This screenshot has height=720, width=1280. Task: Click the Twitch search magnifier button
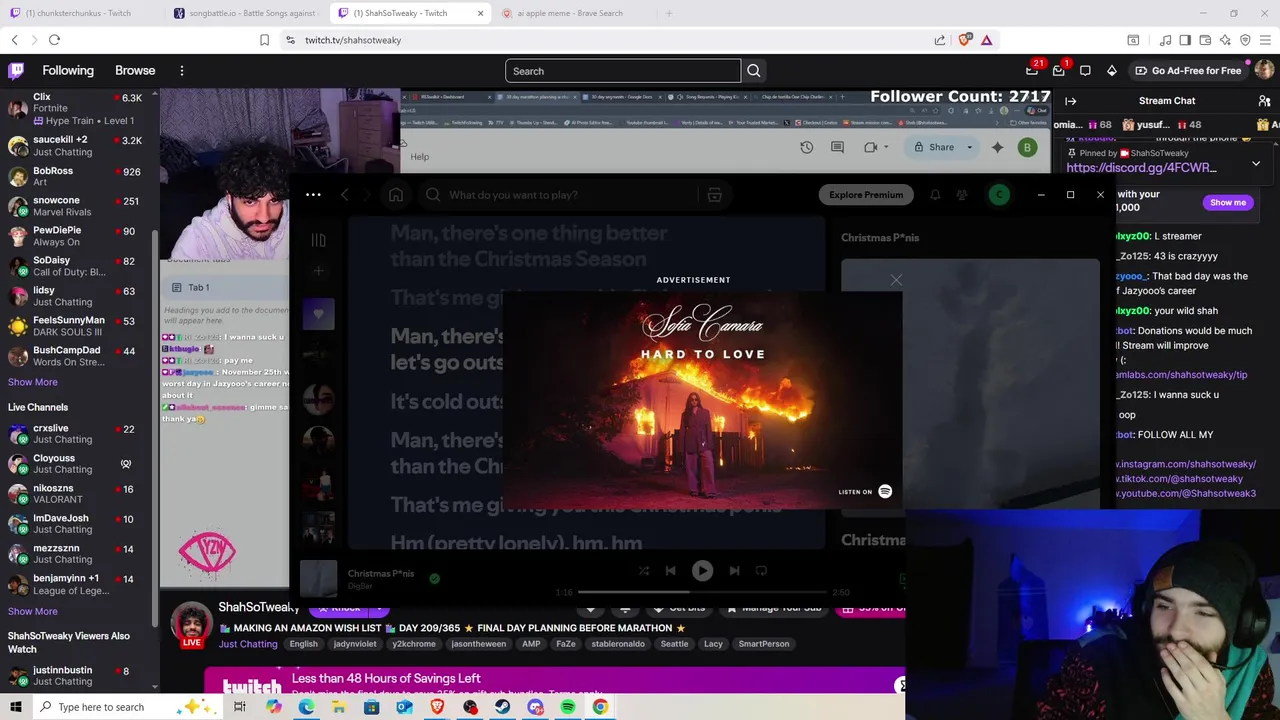tap(754, 71)
